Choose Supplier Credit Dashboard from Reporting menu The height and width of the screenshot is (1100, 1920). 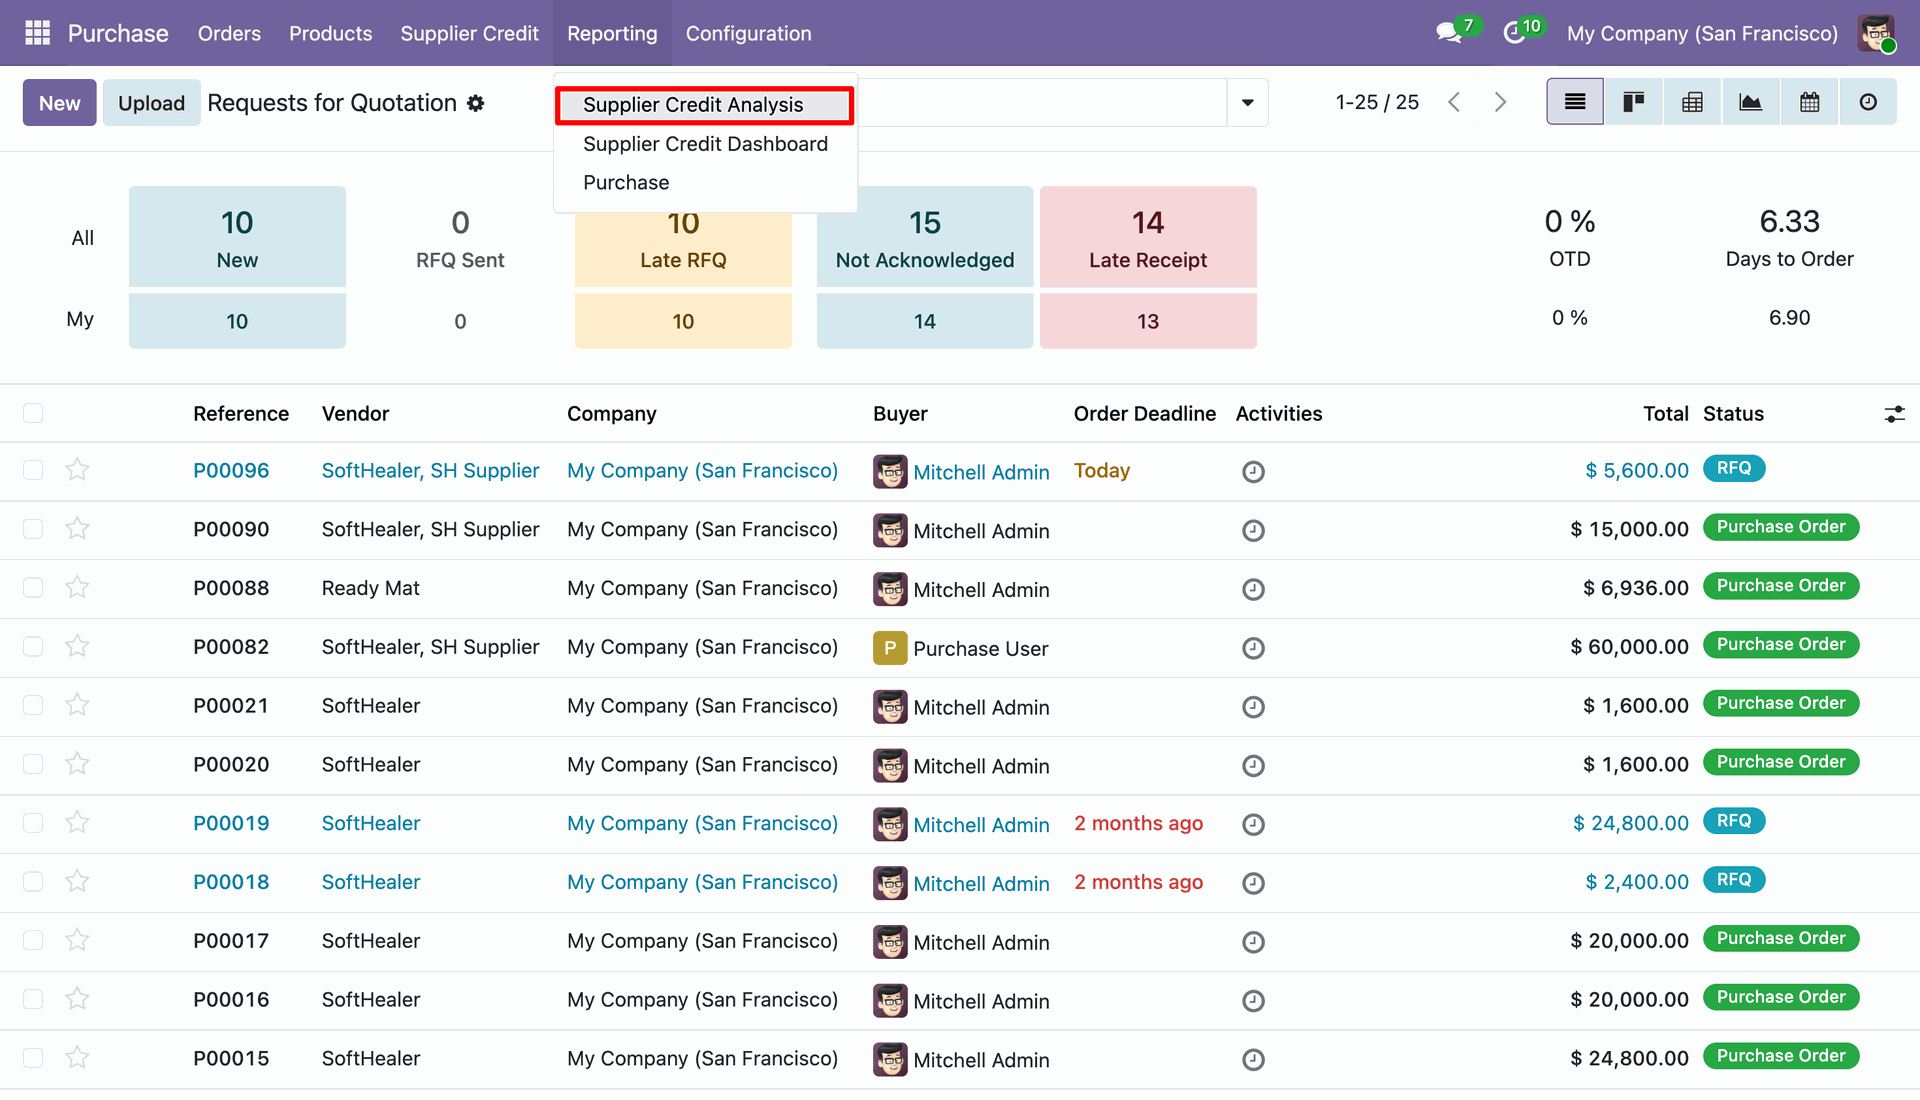click(x=705, y=144)
